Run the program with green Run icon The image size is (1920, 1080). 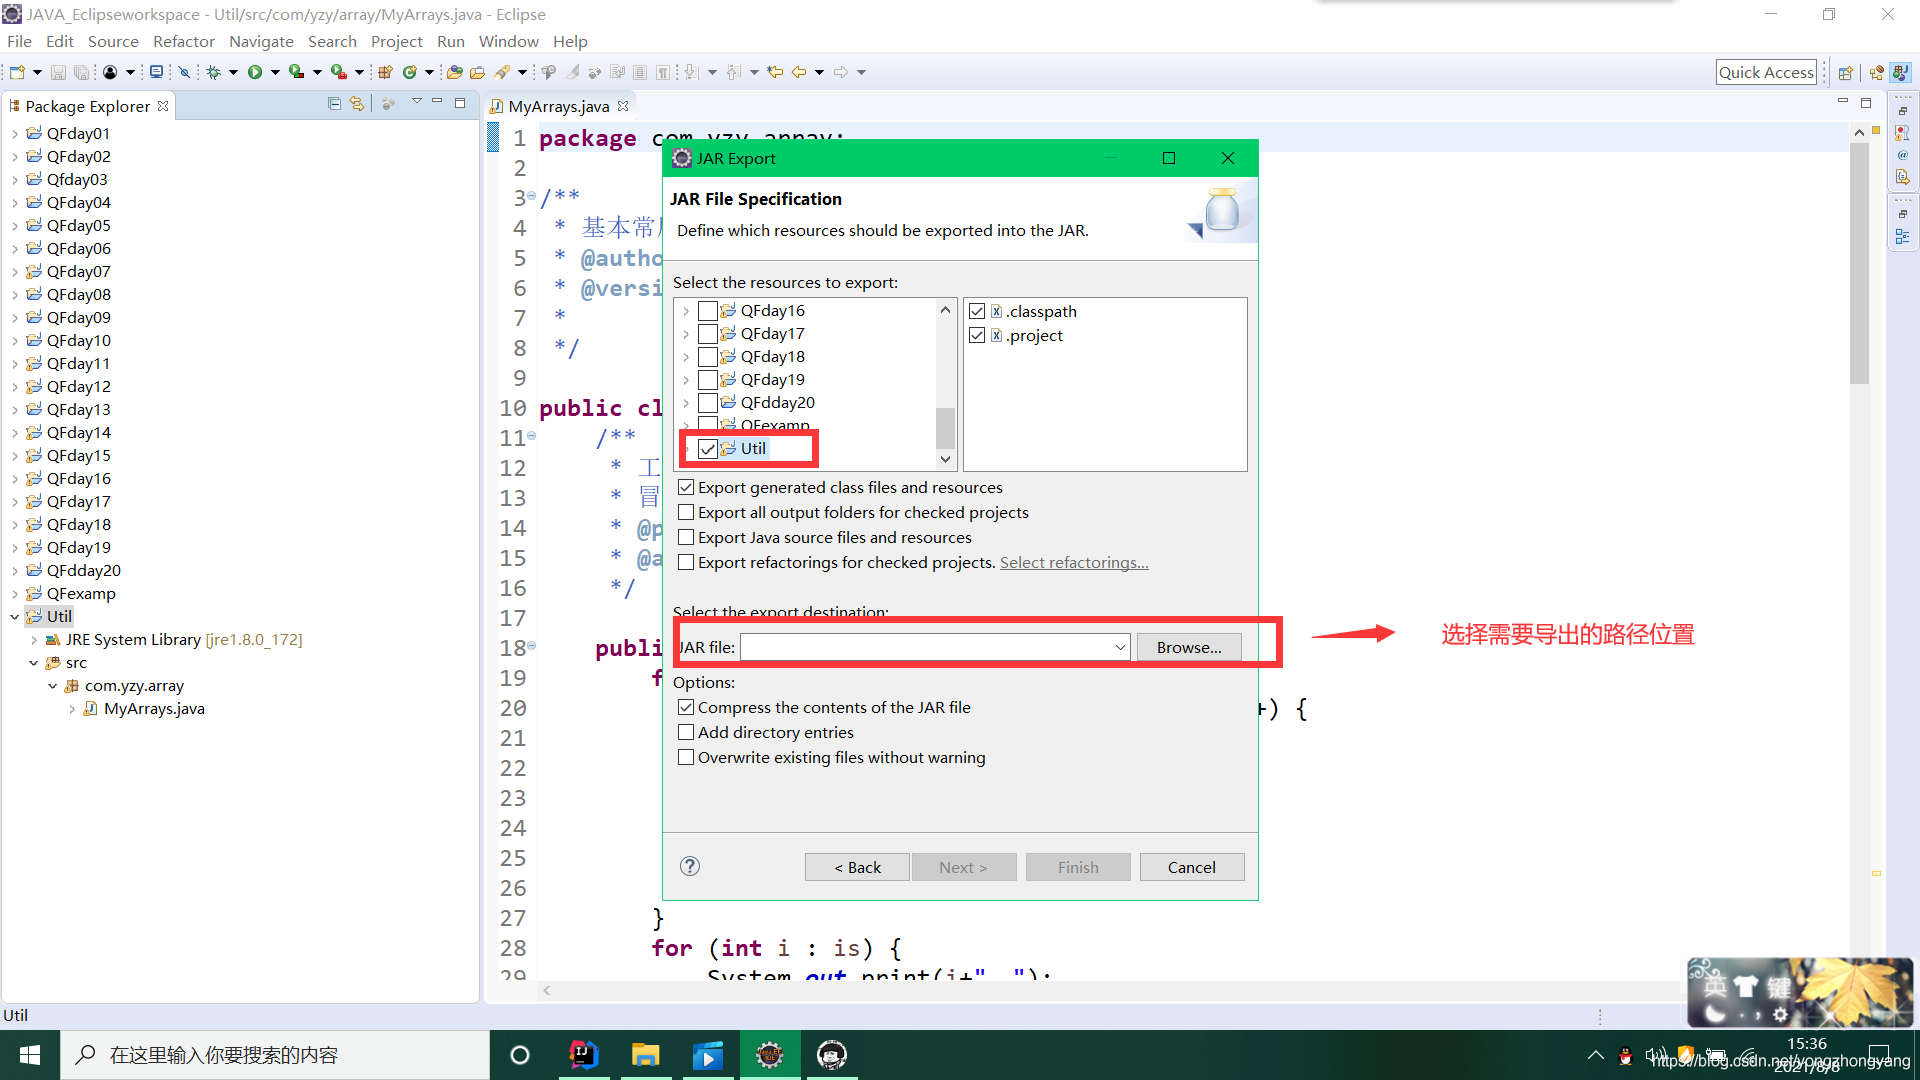click(x=255, y=72)
